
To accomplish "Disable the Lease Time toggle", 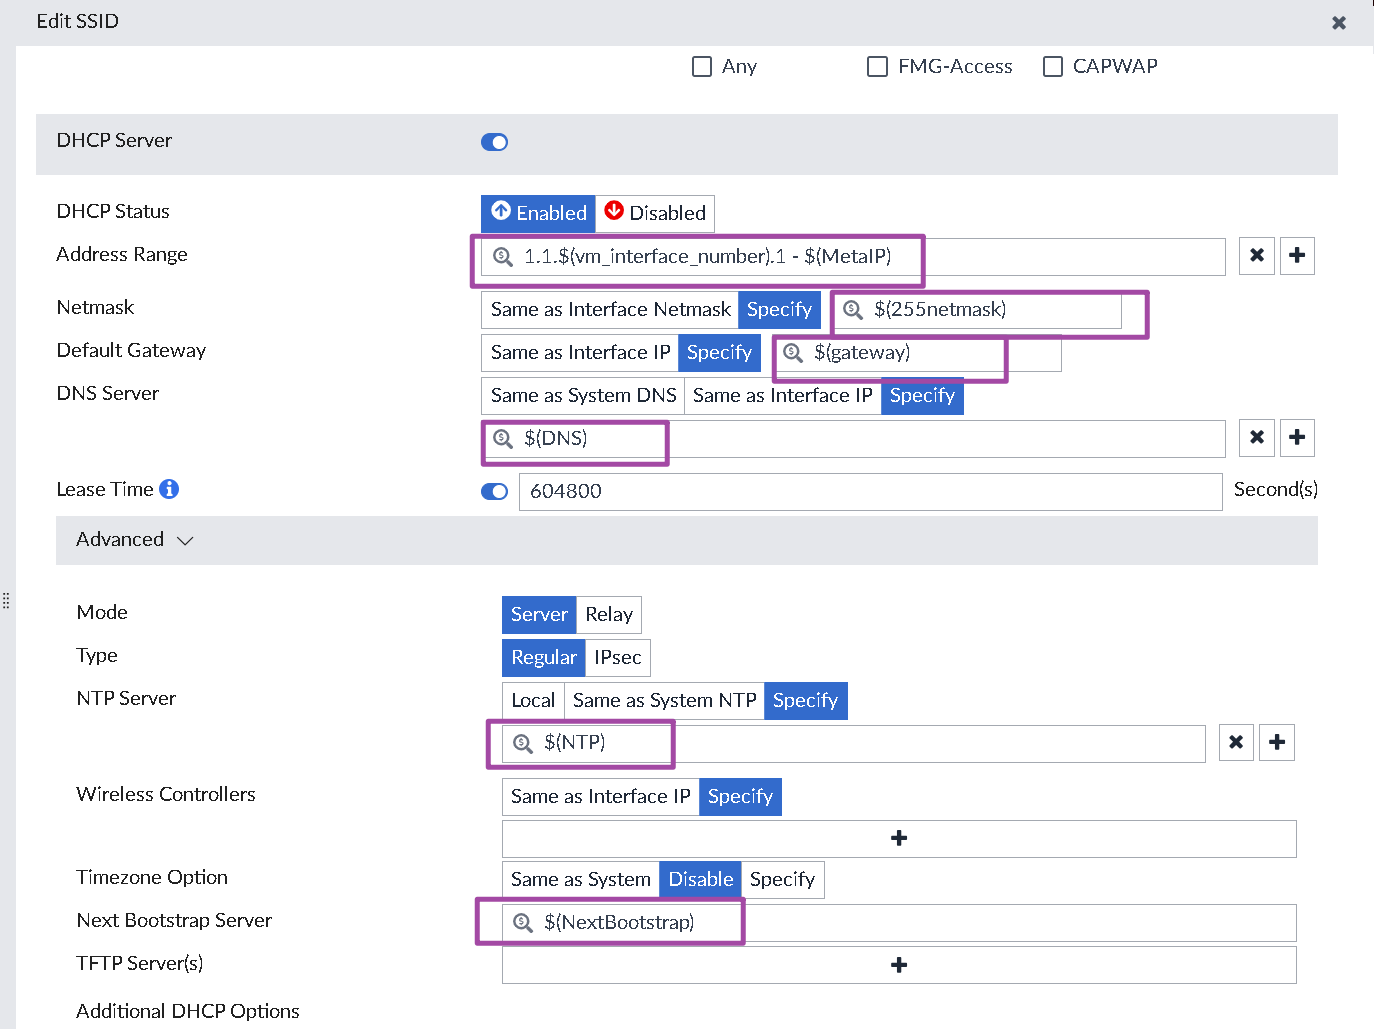I will 494,491.
